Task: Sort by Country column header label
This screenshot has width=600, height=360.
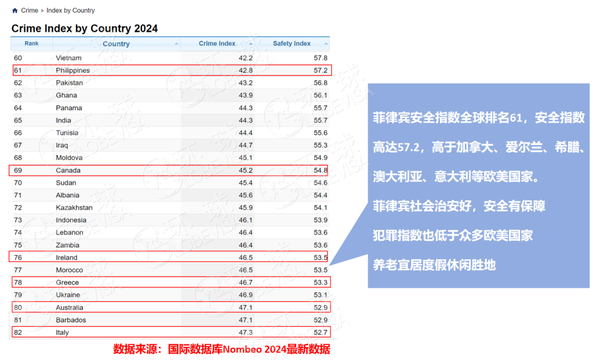Action: tap(116, 44)
